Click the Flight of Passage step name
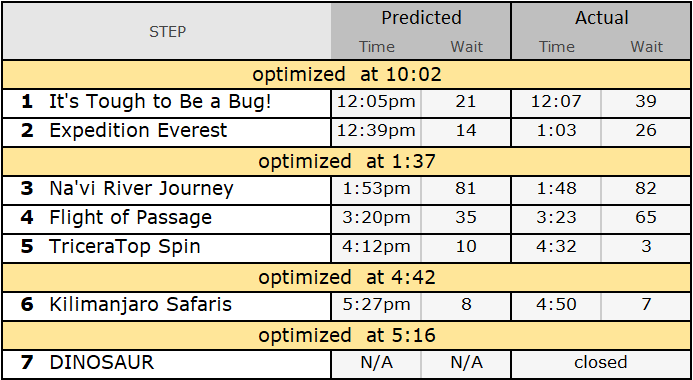The width and height of the screenshot is (693, 380). point(130,217)
